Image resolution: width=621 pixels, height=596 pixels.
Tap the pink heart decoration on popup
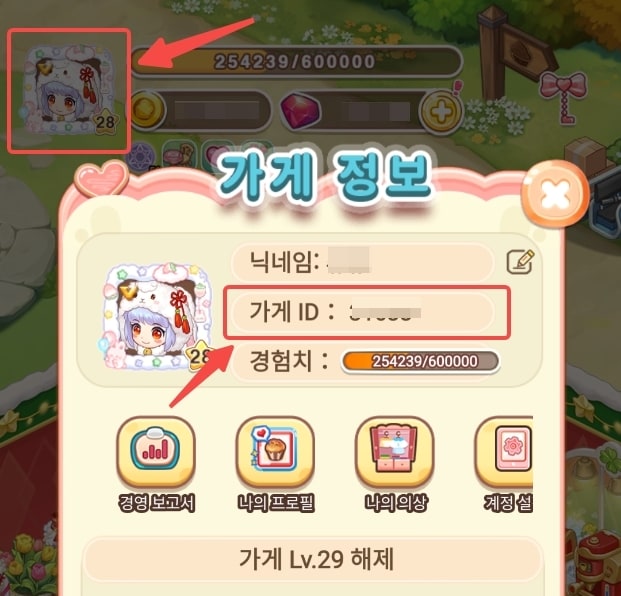pyautogui.click(x=101, y=178)
